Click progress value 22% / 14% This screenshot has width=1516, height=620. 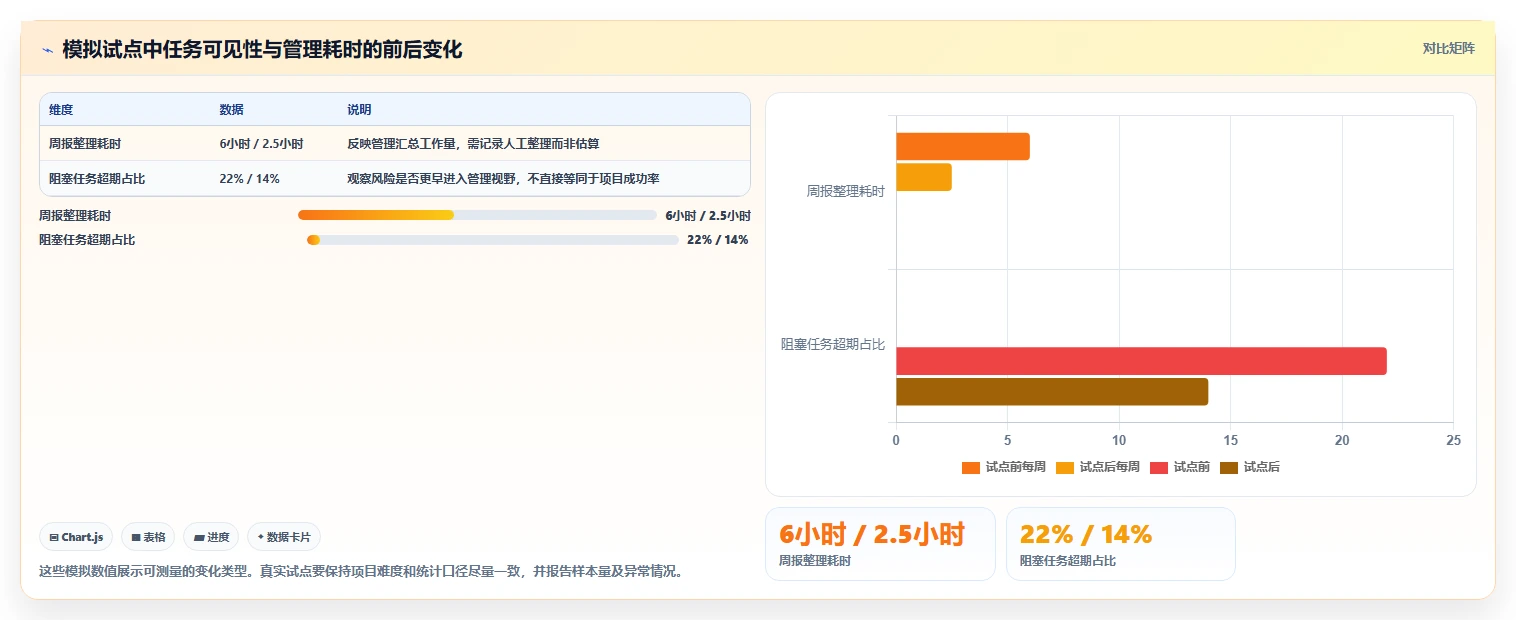718,240
